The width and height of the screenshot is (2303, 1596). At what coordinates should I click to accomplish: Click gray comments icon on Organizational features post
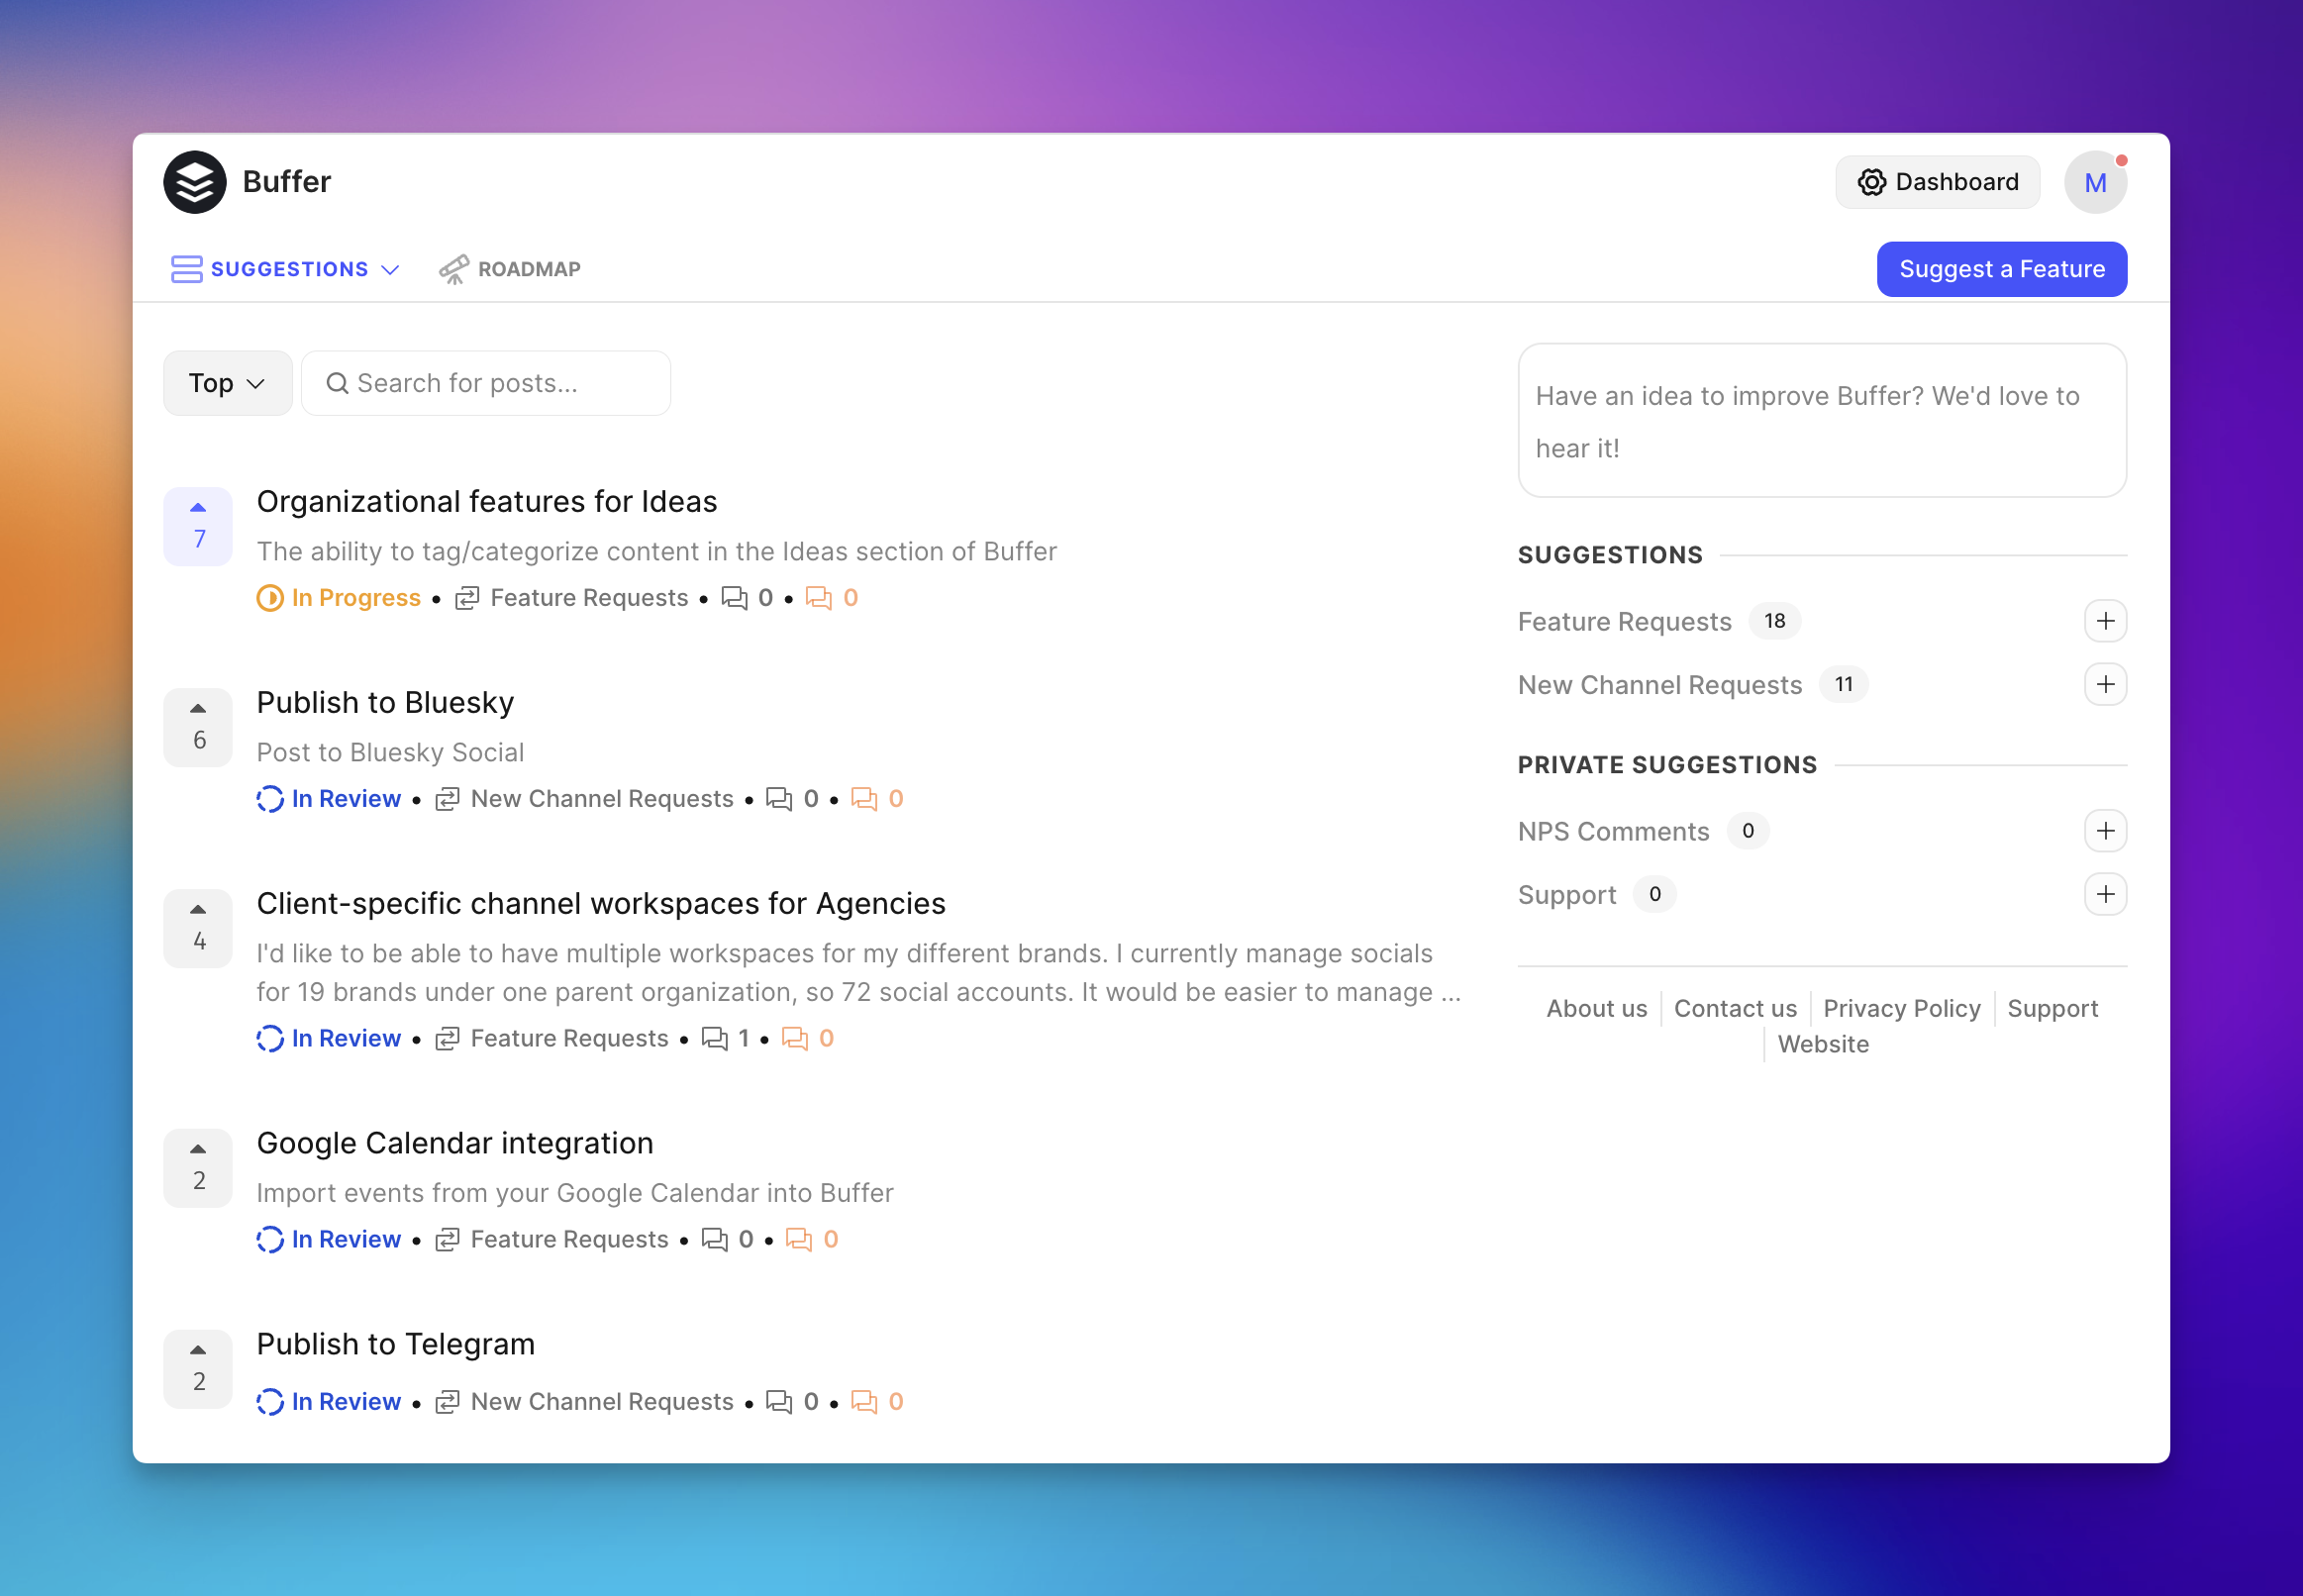click(x=735, y=598)
